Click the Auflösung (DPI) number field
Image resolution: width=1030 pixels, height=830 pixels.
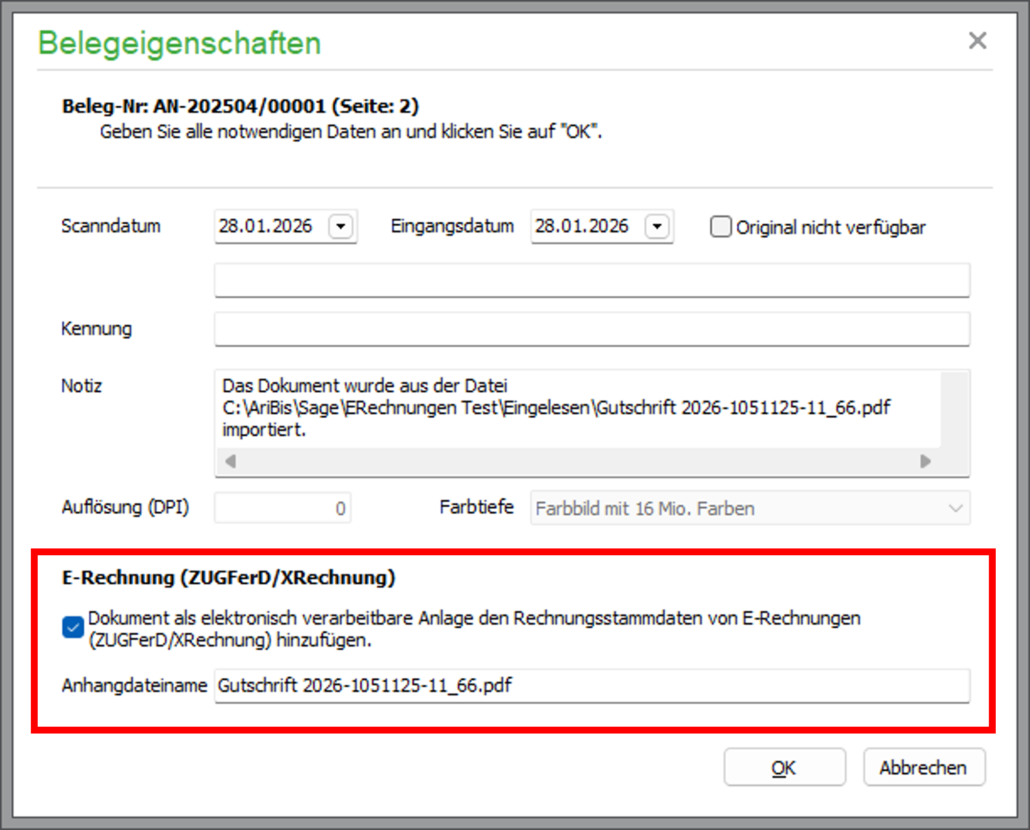click(x=283, y=508)
